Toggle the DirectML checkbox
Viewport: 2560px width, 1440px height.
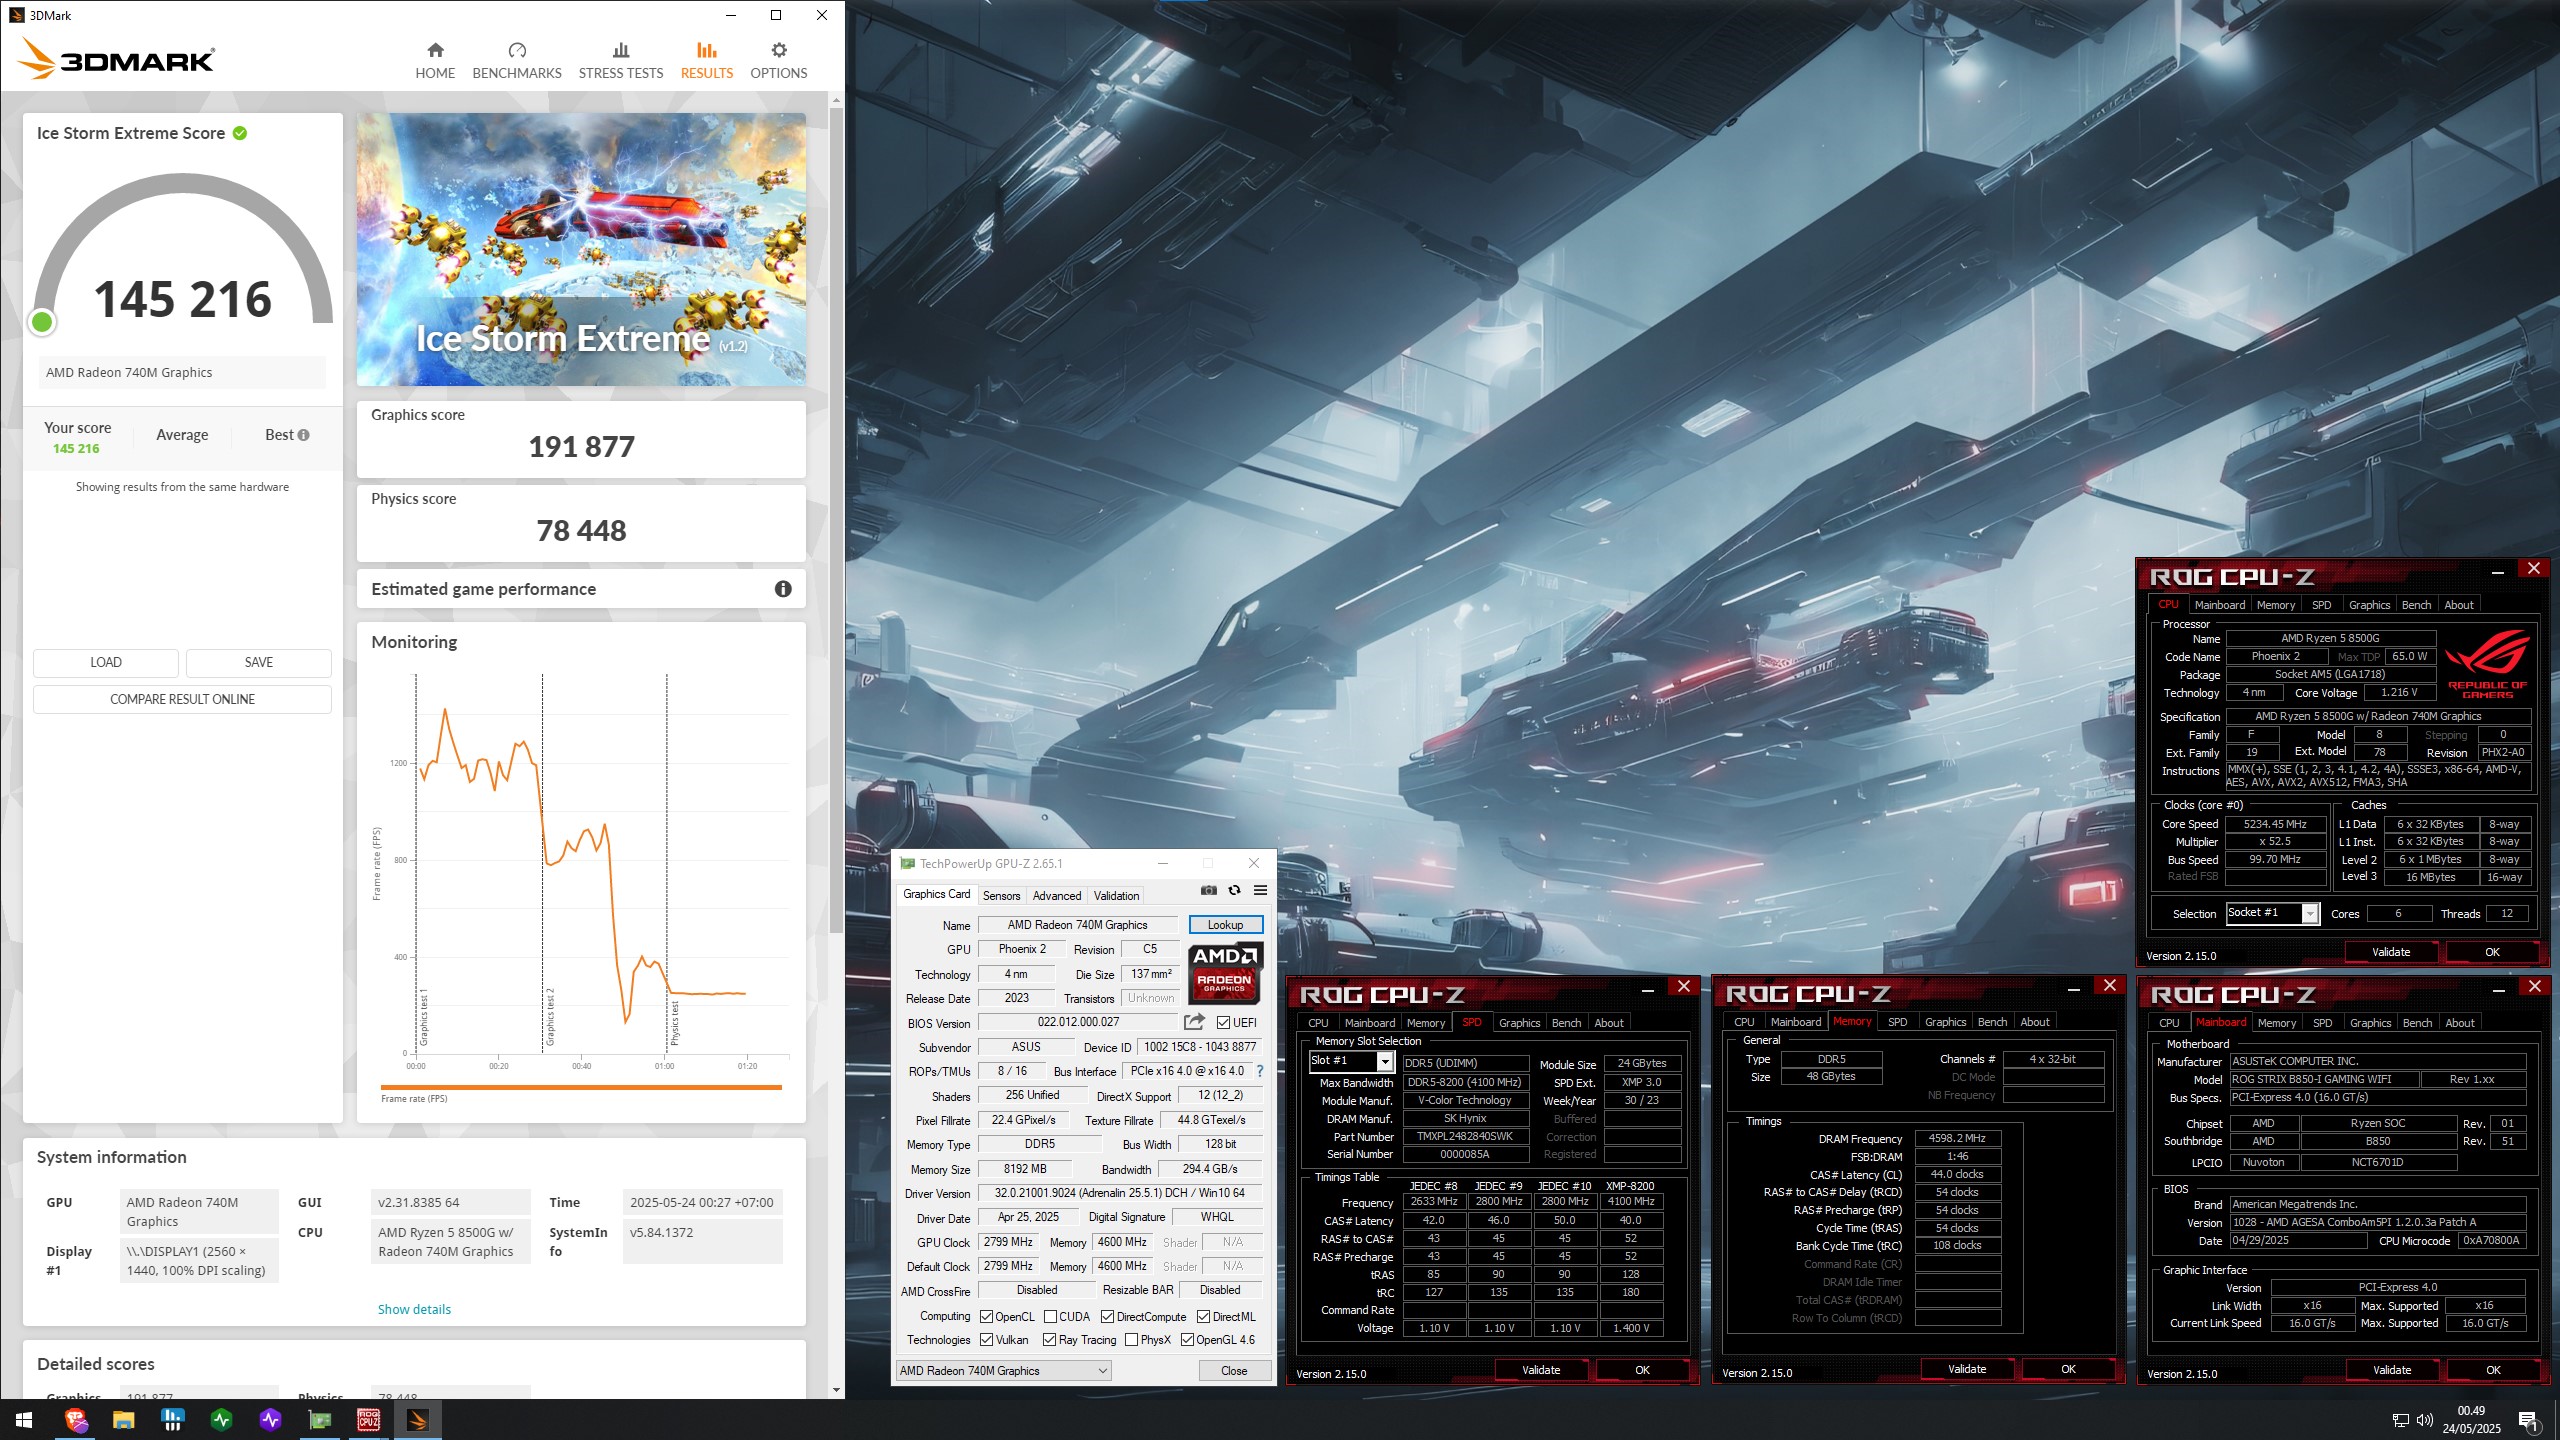1203,1317
